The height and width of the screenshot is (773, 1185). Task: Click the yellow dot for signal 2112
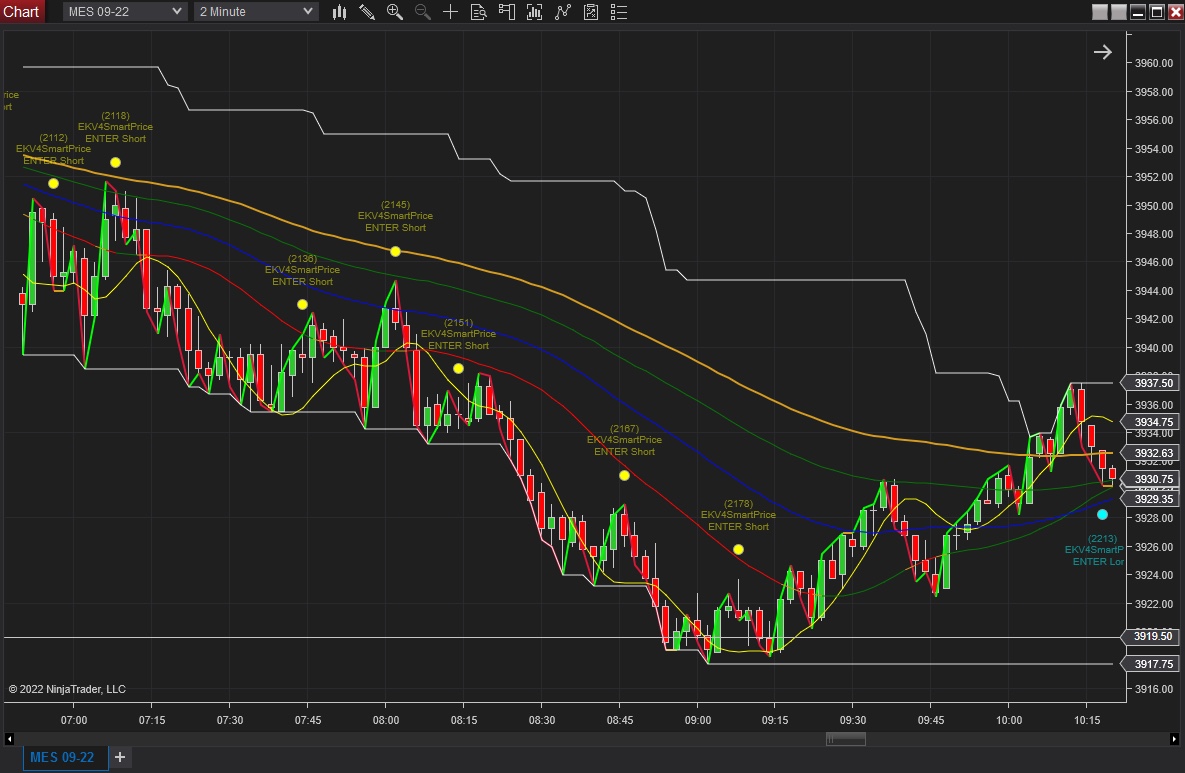tap(53, 184)
